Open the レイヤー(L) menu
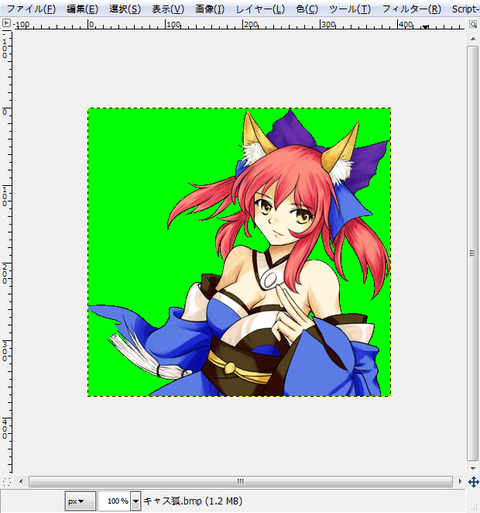480x513 pixels. 260,9
